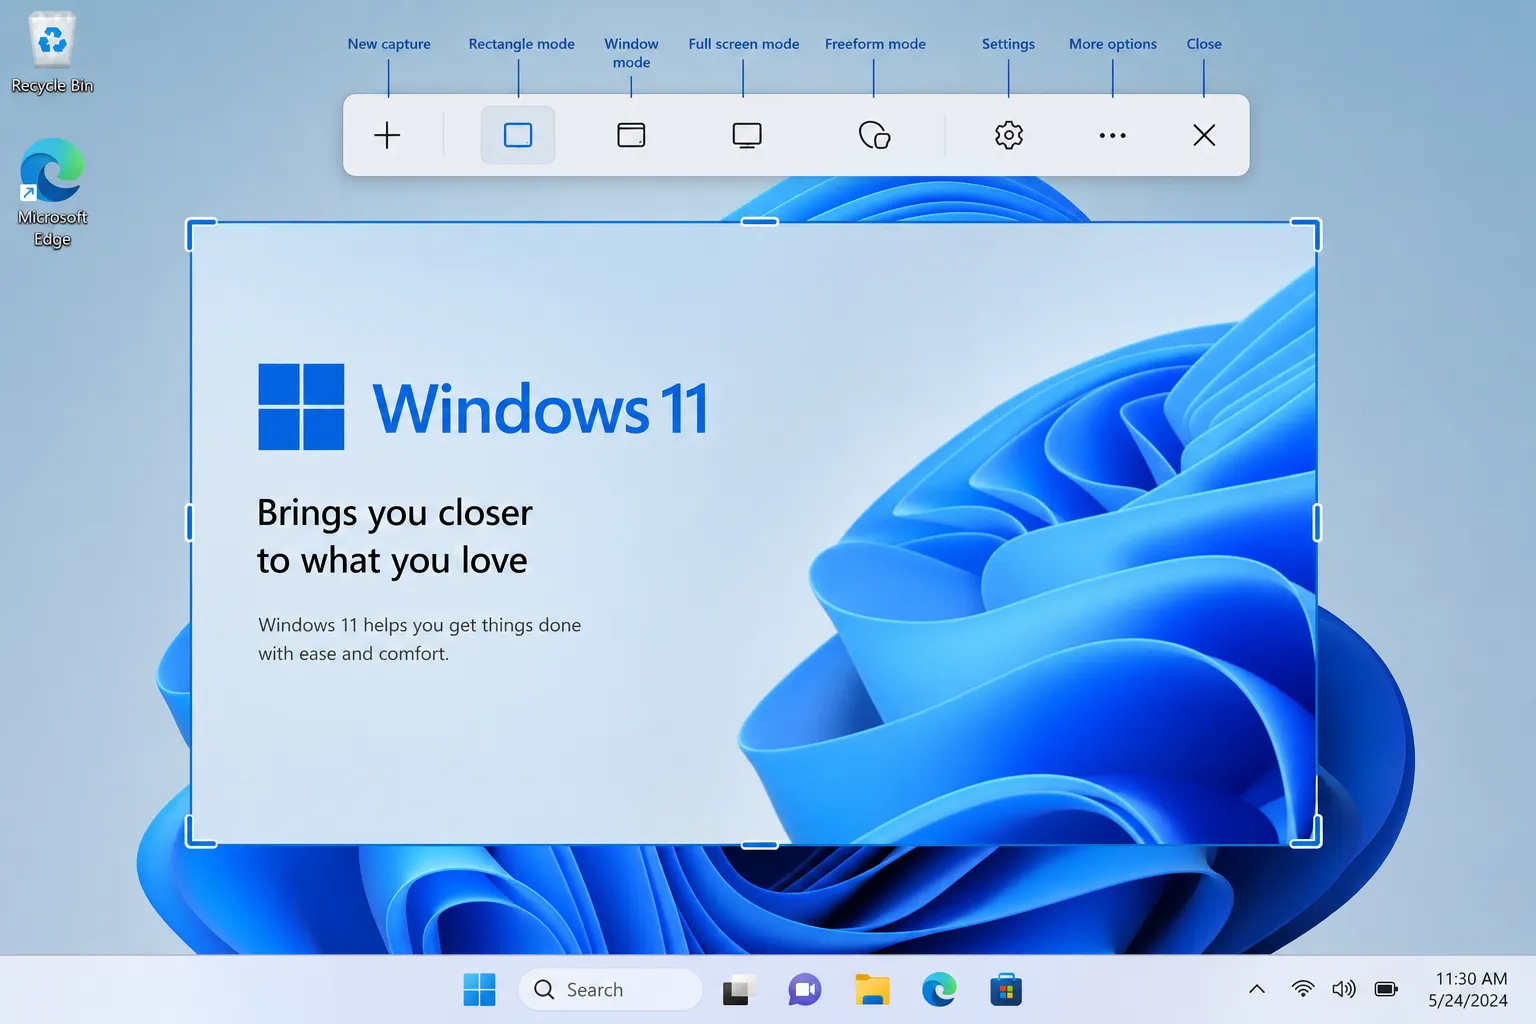Screen dimensions: 1536x1024
Task: Launch Microsoft Edge from taskbar
Action: 939,990
